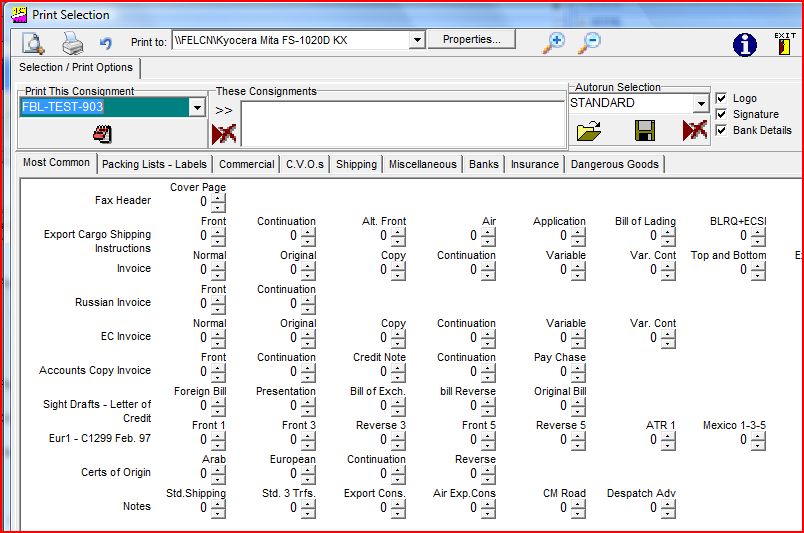Image resolution: width=804 pixels, height=533 pixels.
Task: Open autorun selection with folder icon
Action: click(589, 131)
